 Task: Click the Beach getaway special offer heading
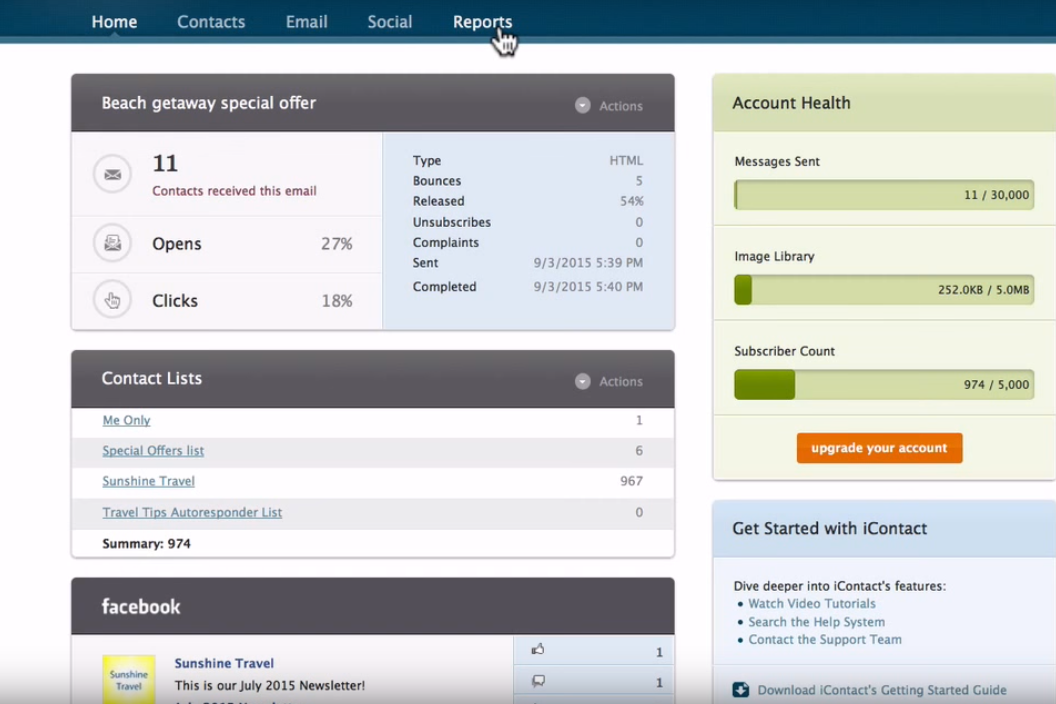pos(208,103)
